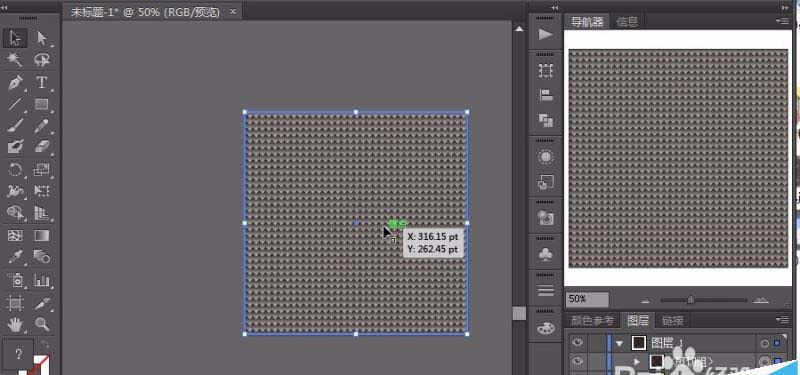Close the 未标题-1* document tab
This screenshot has height=375, width=800.
pos(233,11)
